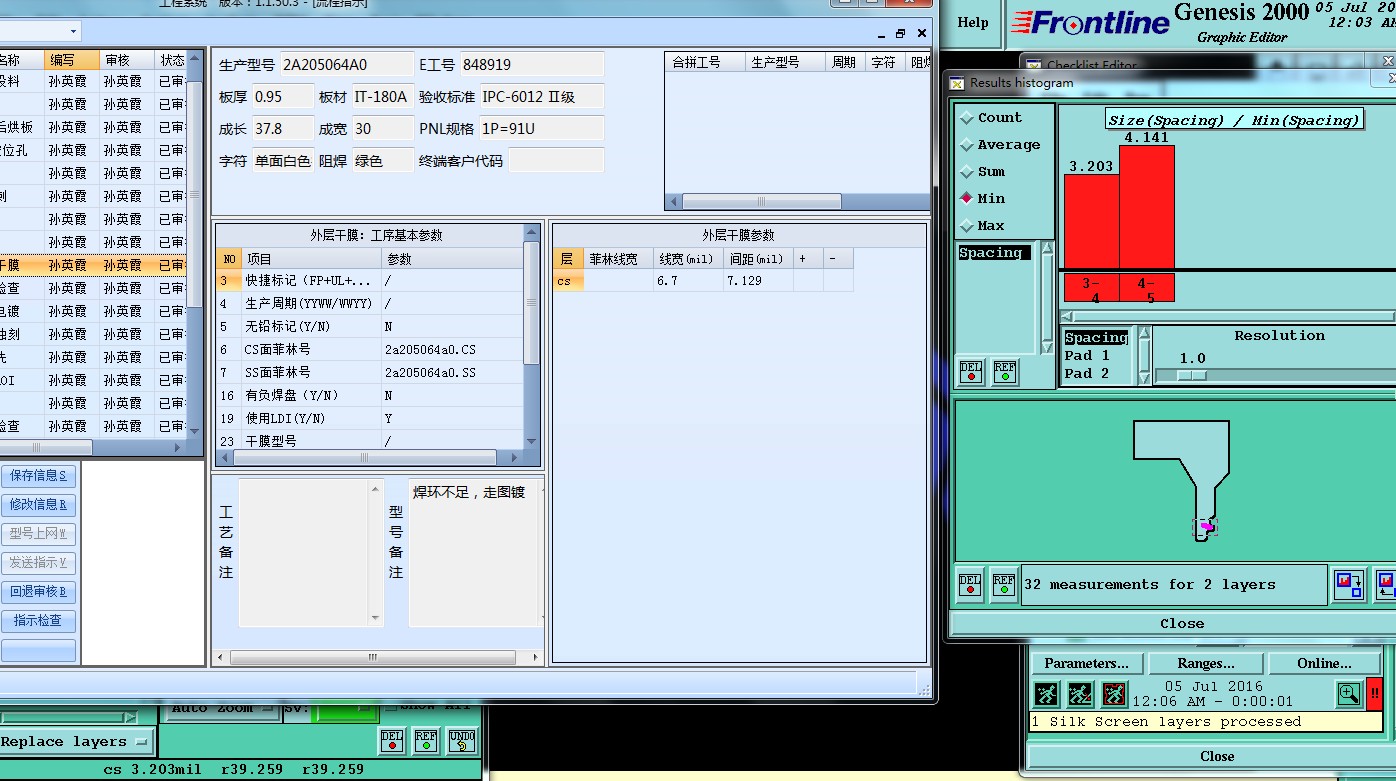
Task: Click 线宽(mil) column header
Action: click(688, 258)
